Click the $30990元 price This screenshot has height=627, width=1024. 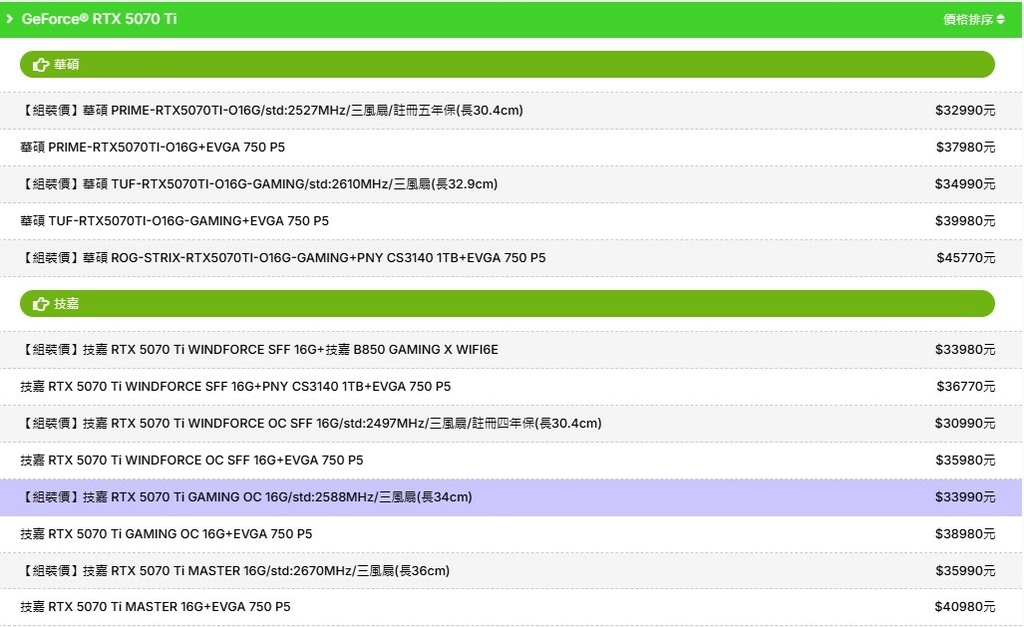(x=965, y=423)
